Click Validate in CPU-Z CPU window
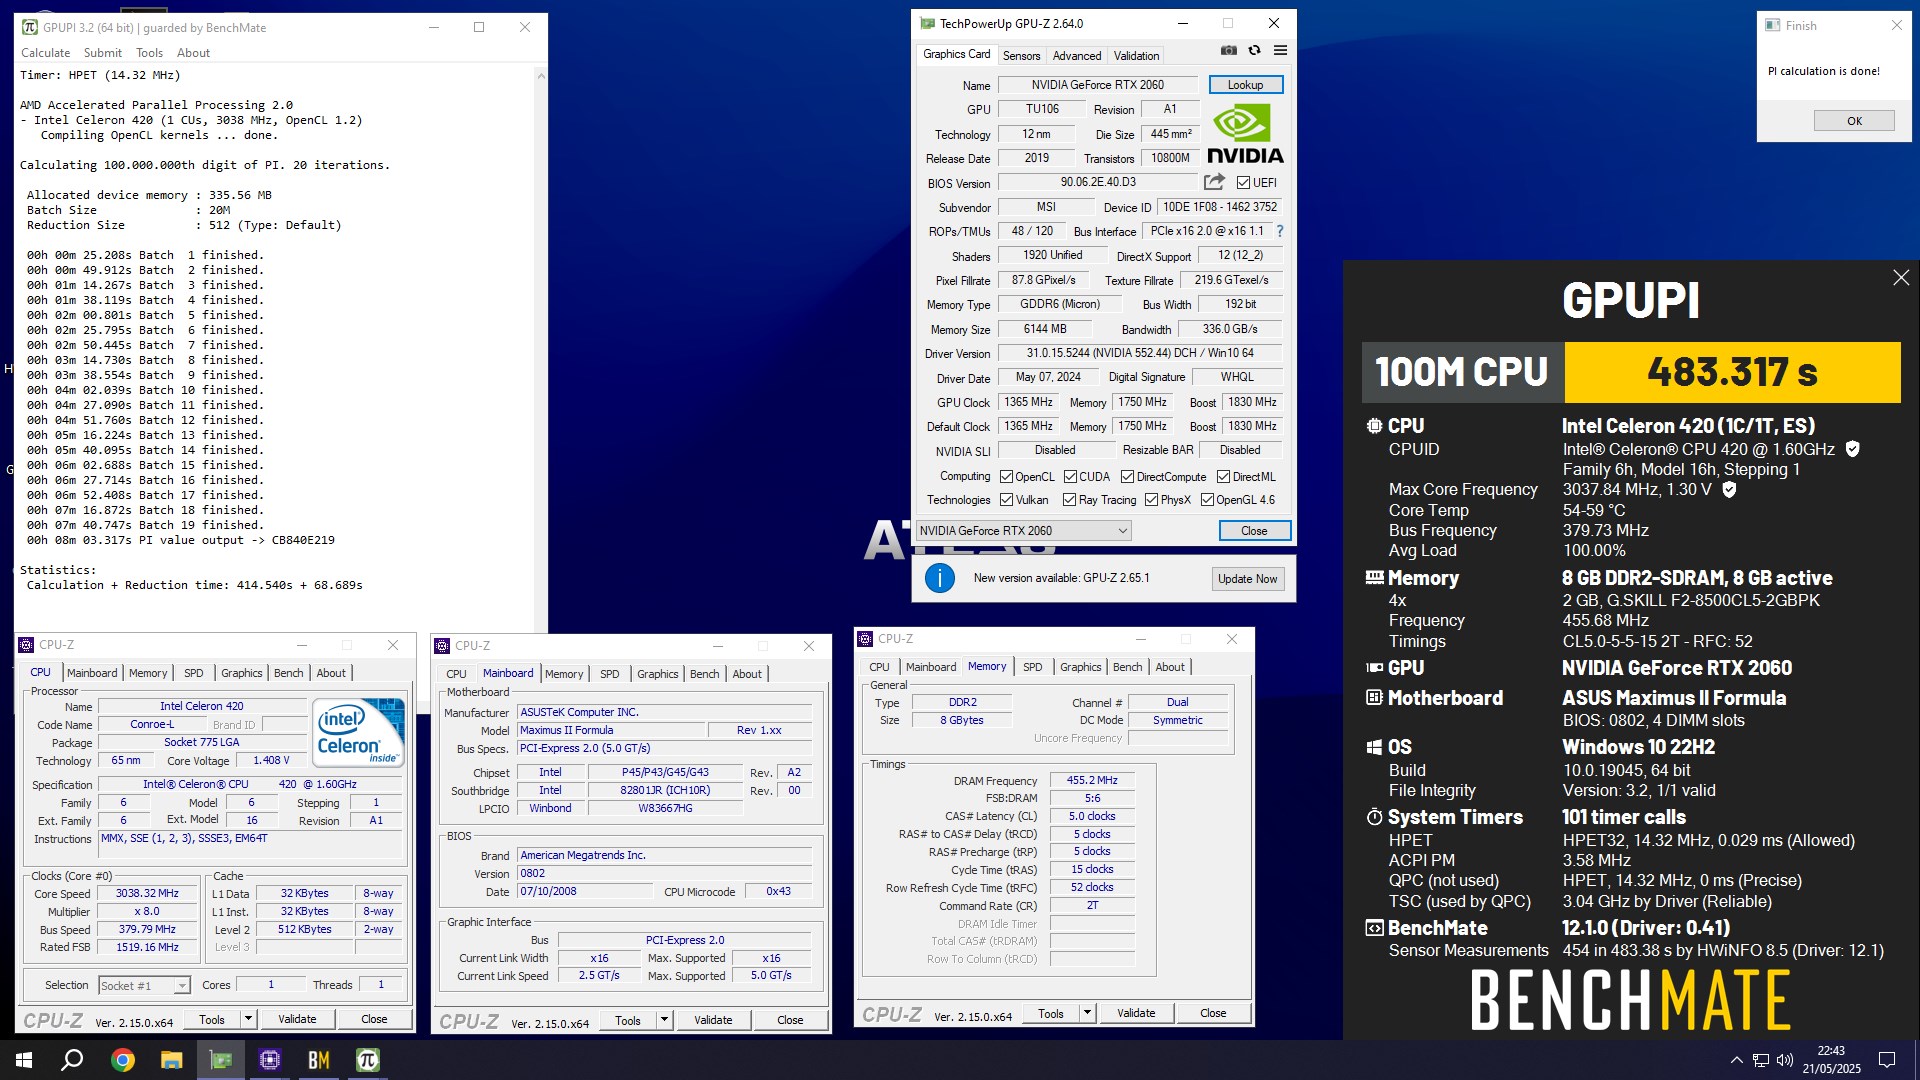The height and width of the screenshot is (1080, 1920). tap(297, 1019)
